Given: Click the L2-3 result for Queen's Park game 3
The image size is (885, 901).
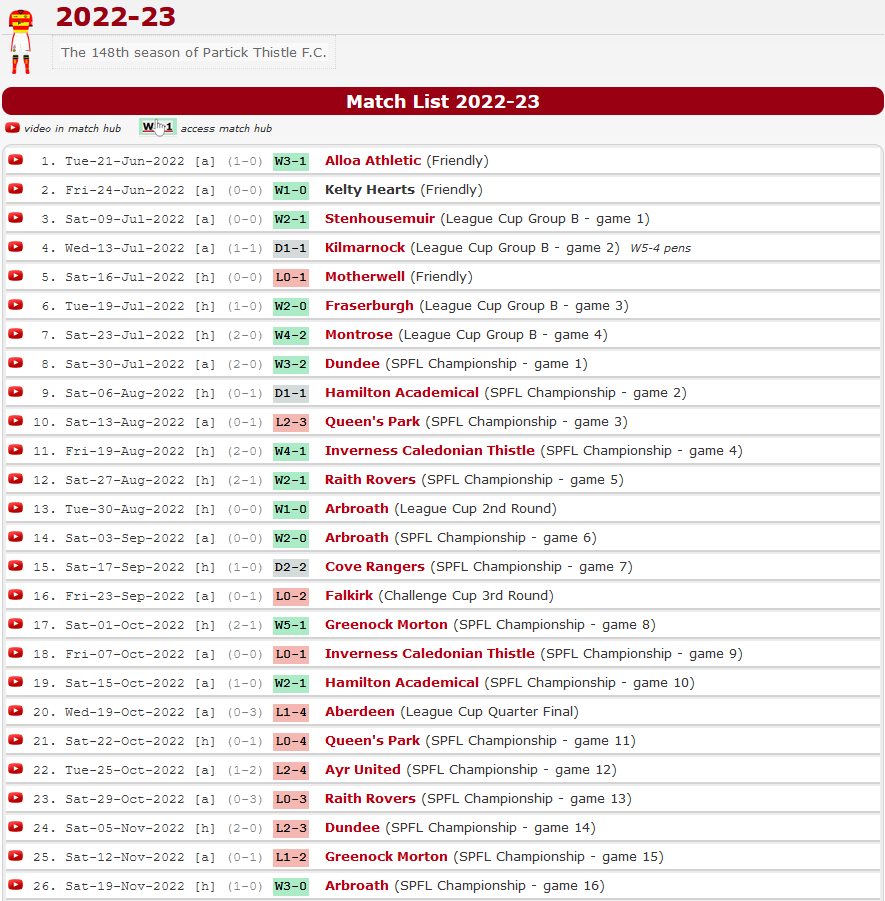Looking at the screenshot, I should (291, 422).
